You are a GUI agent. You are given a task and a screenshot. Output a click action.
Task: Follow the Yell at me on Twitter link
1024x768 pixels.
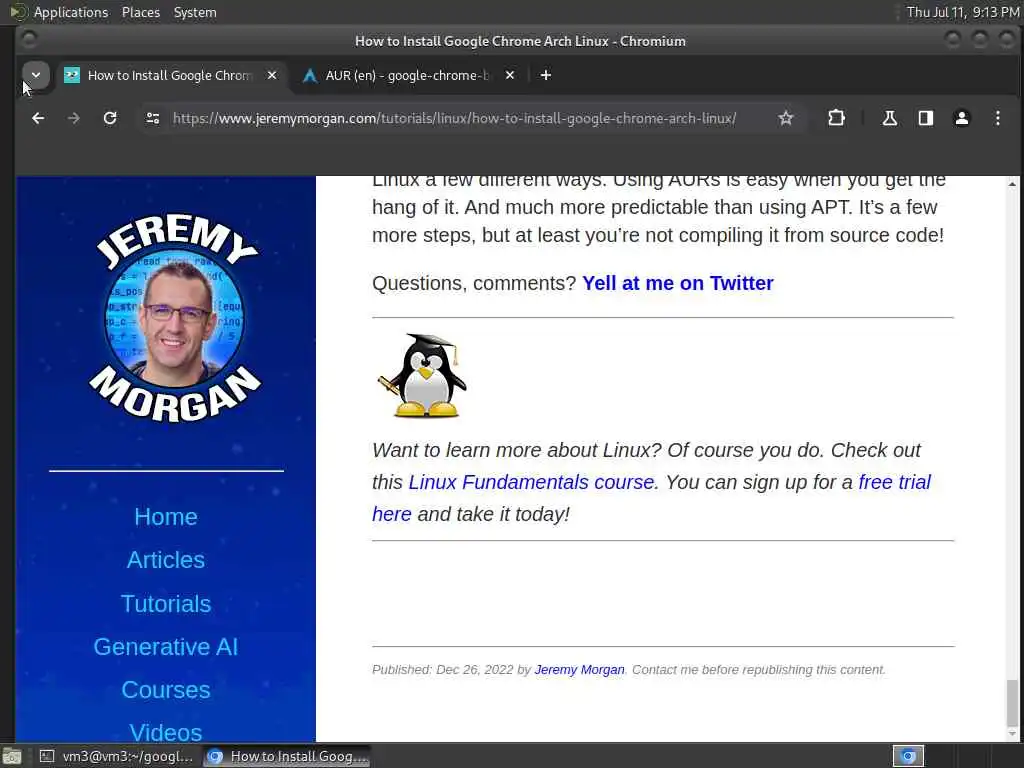coord(678,283)
